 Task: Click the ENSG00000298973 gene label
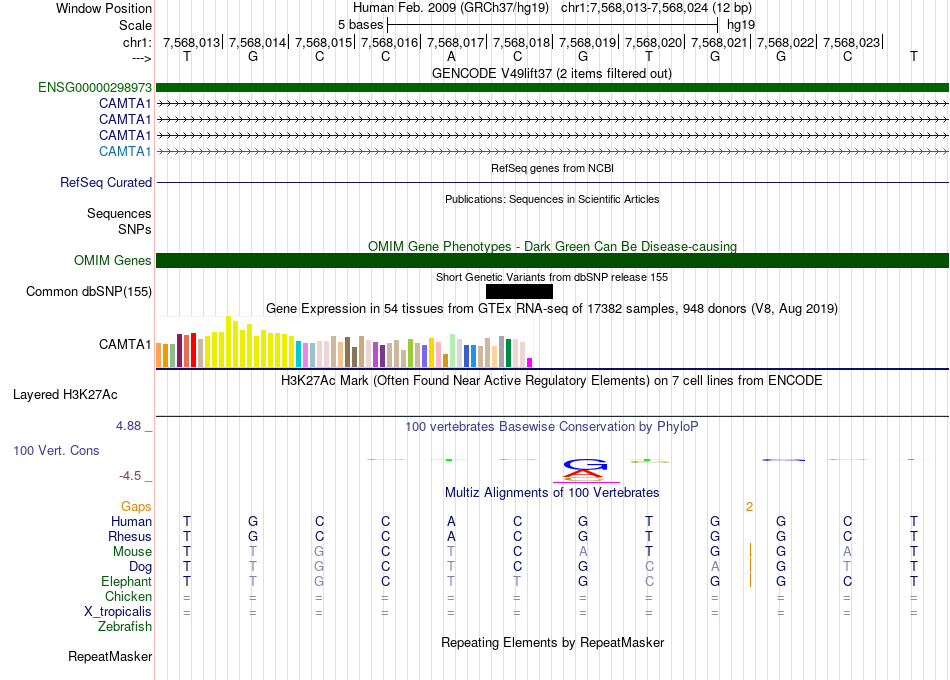[x=95, y=87]
